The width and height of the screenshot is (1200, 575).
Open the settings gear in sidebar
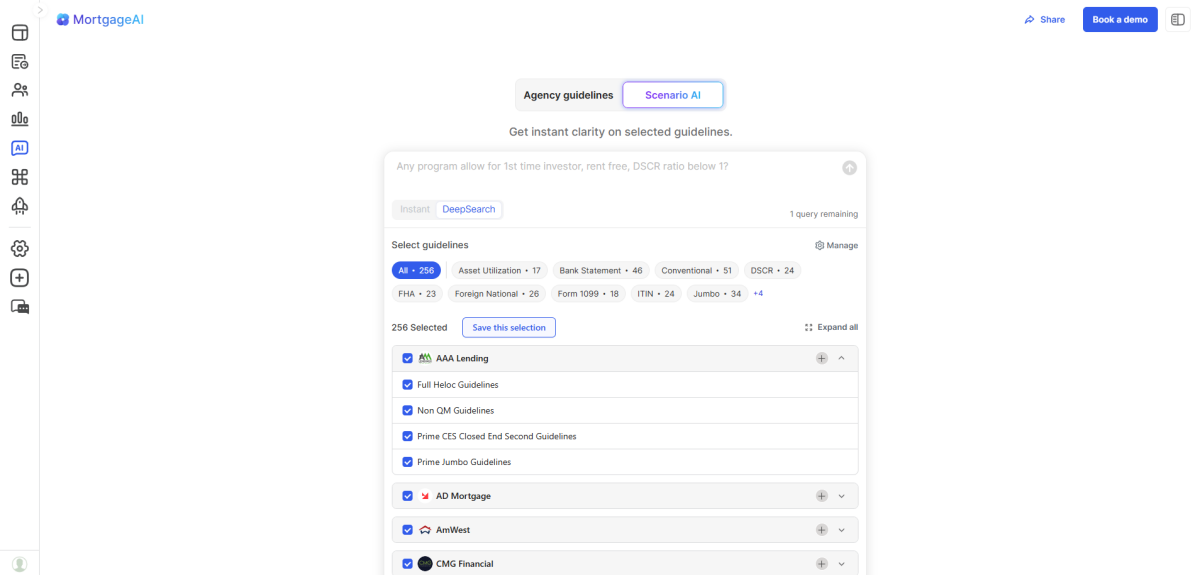pyautogui.click(x=19, y=249)
